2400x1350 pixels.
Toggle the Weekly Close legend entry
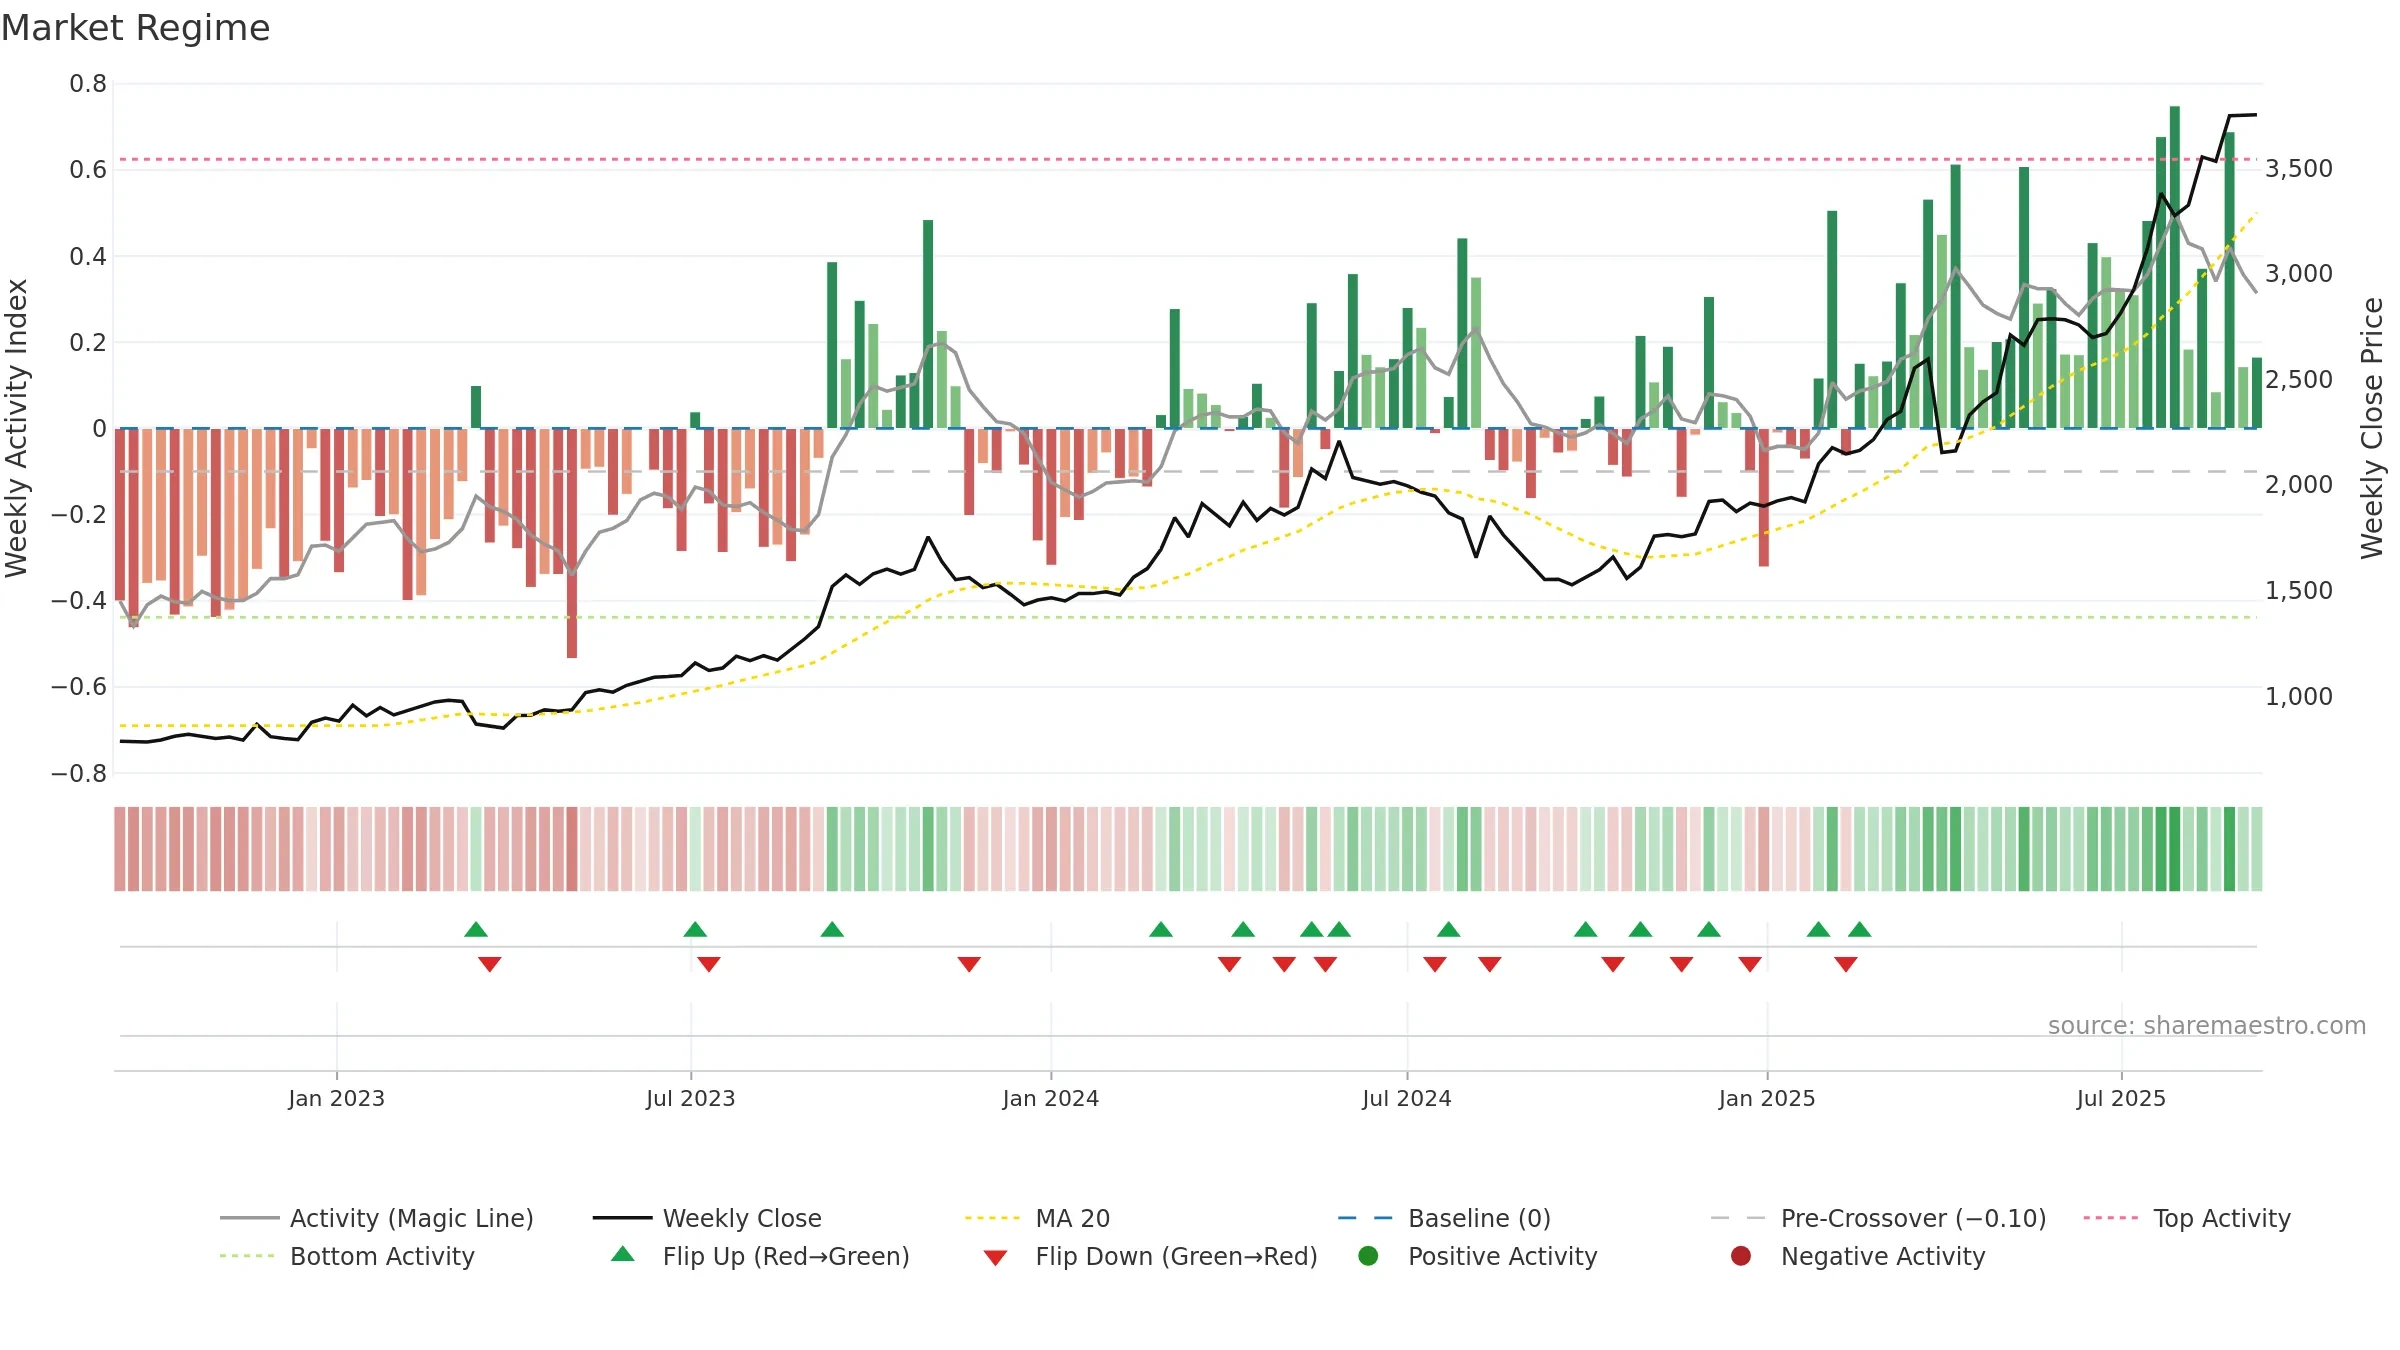click(707, 1218)
